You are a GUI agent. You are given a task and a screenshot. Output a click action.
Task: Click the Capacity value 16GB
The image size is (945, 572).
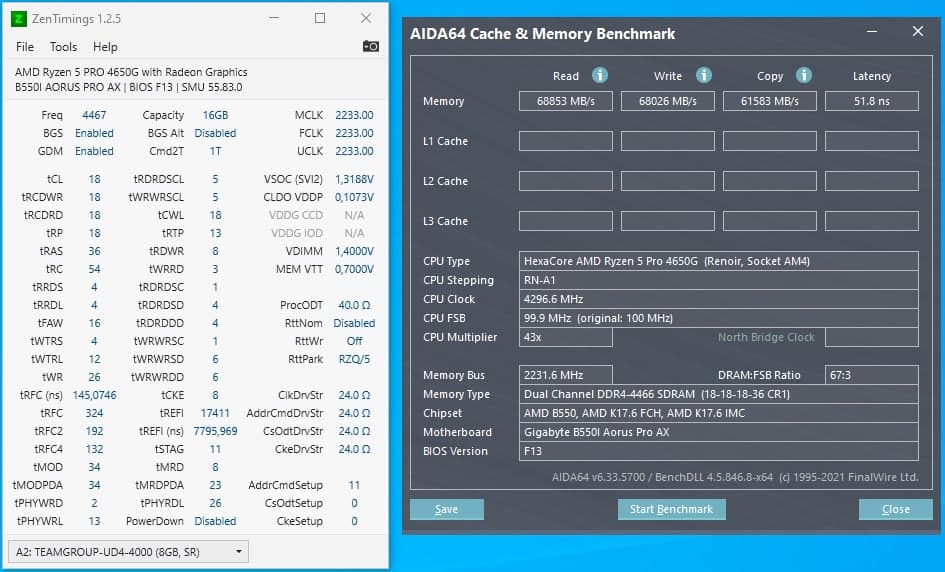215,115
